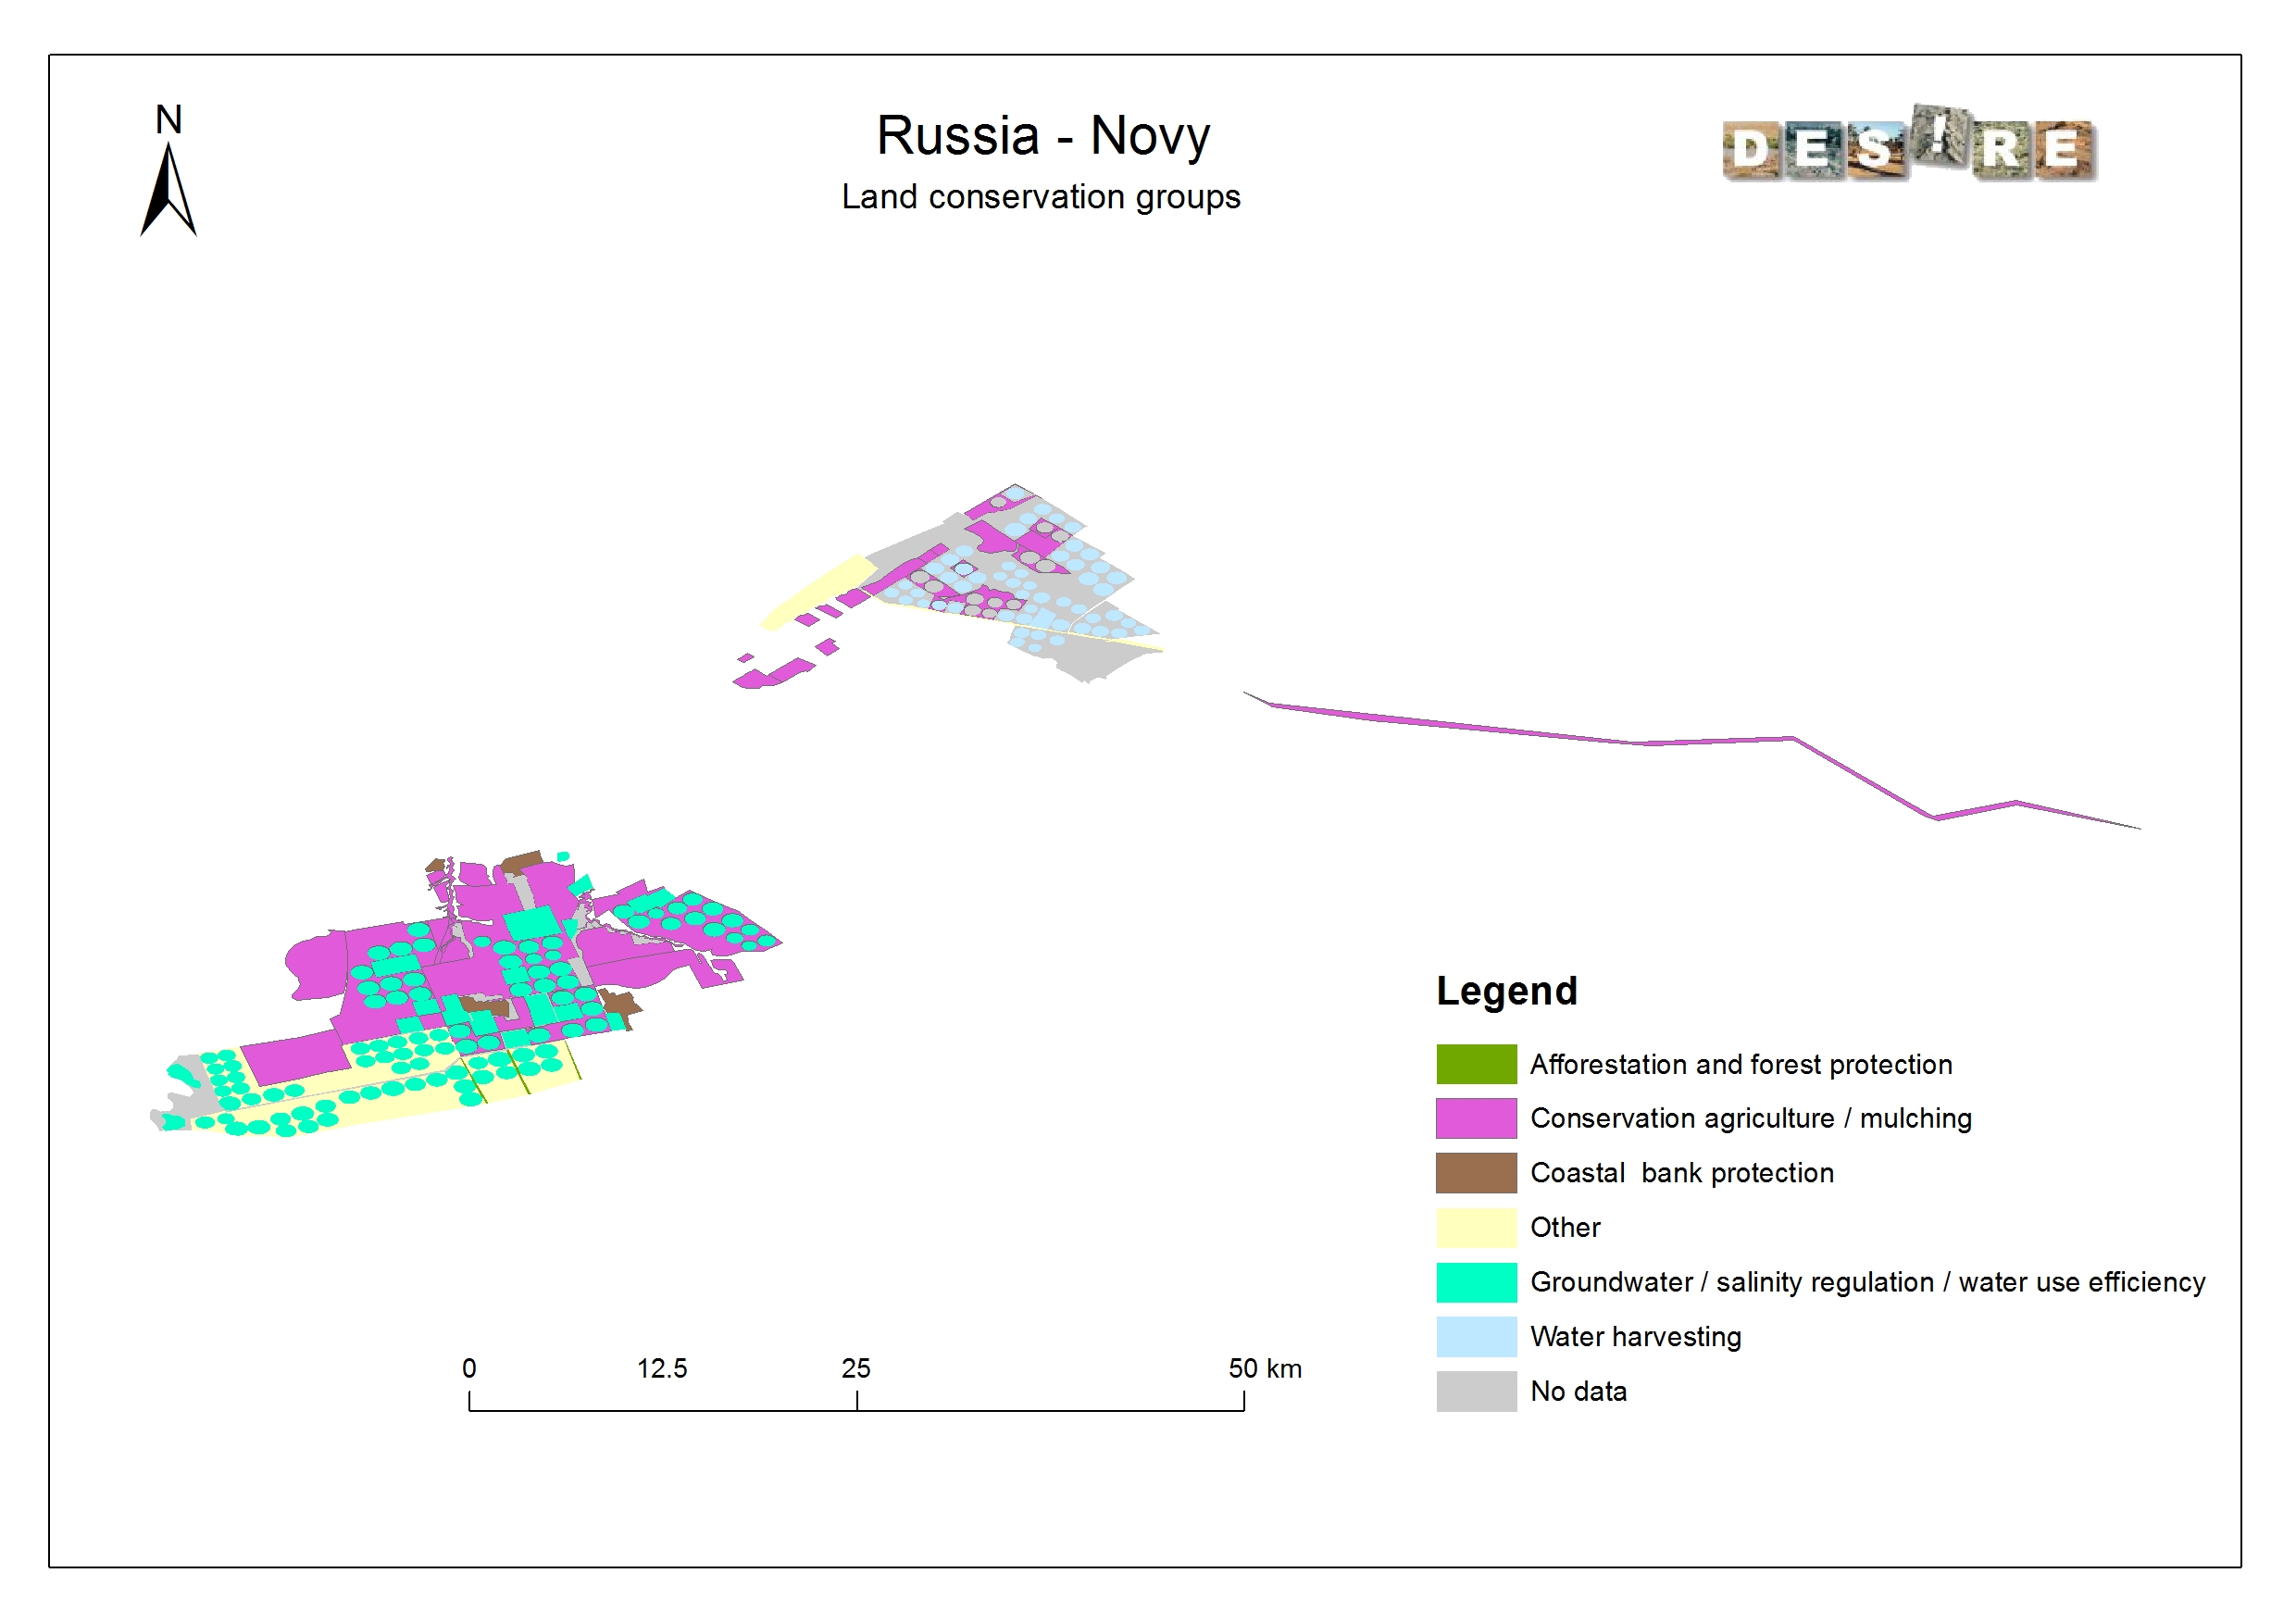The height and width of the screenshot is (1623, 2296).
Task: Click the DESIRE project logo
Action: (x=1908, y=146)
